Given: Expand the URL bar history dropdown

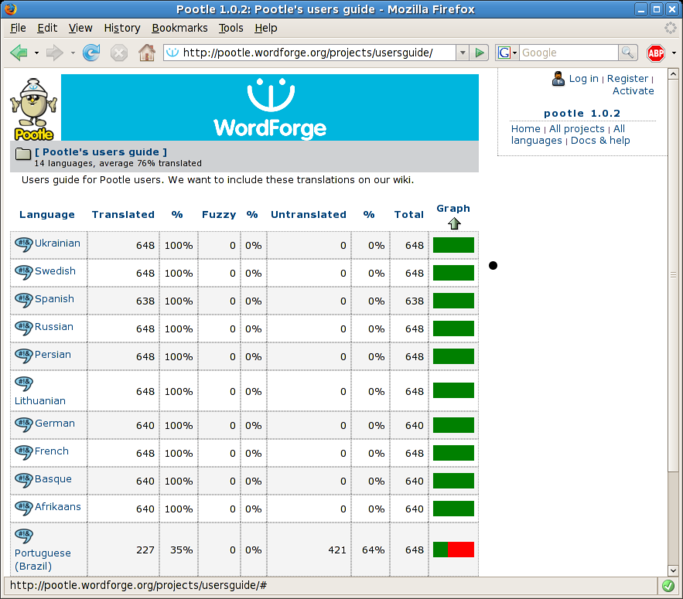Looking at the screenshot, I should pos(463,53).
